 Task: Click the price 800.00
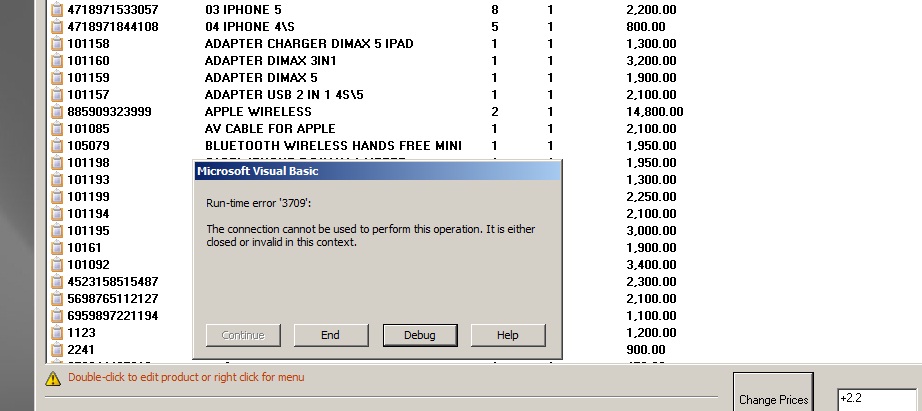pyautogui.click(x=646, y=26)
